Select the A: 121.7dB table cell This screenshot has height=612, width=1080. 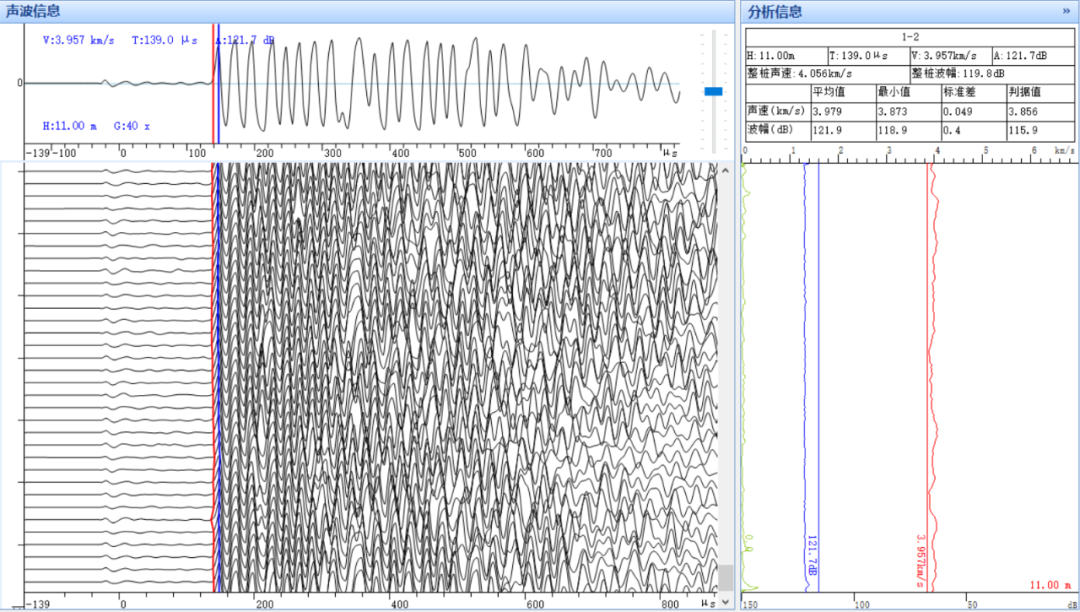pyautogui.click(x=1033, y=56)
